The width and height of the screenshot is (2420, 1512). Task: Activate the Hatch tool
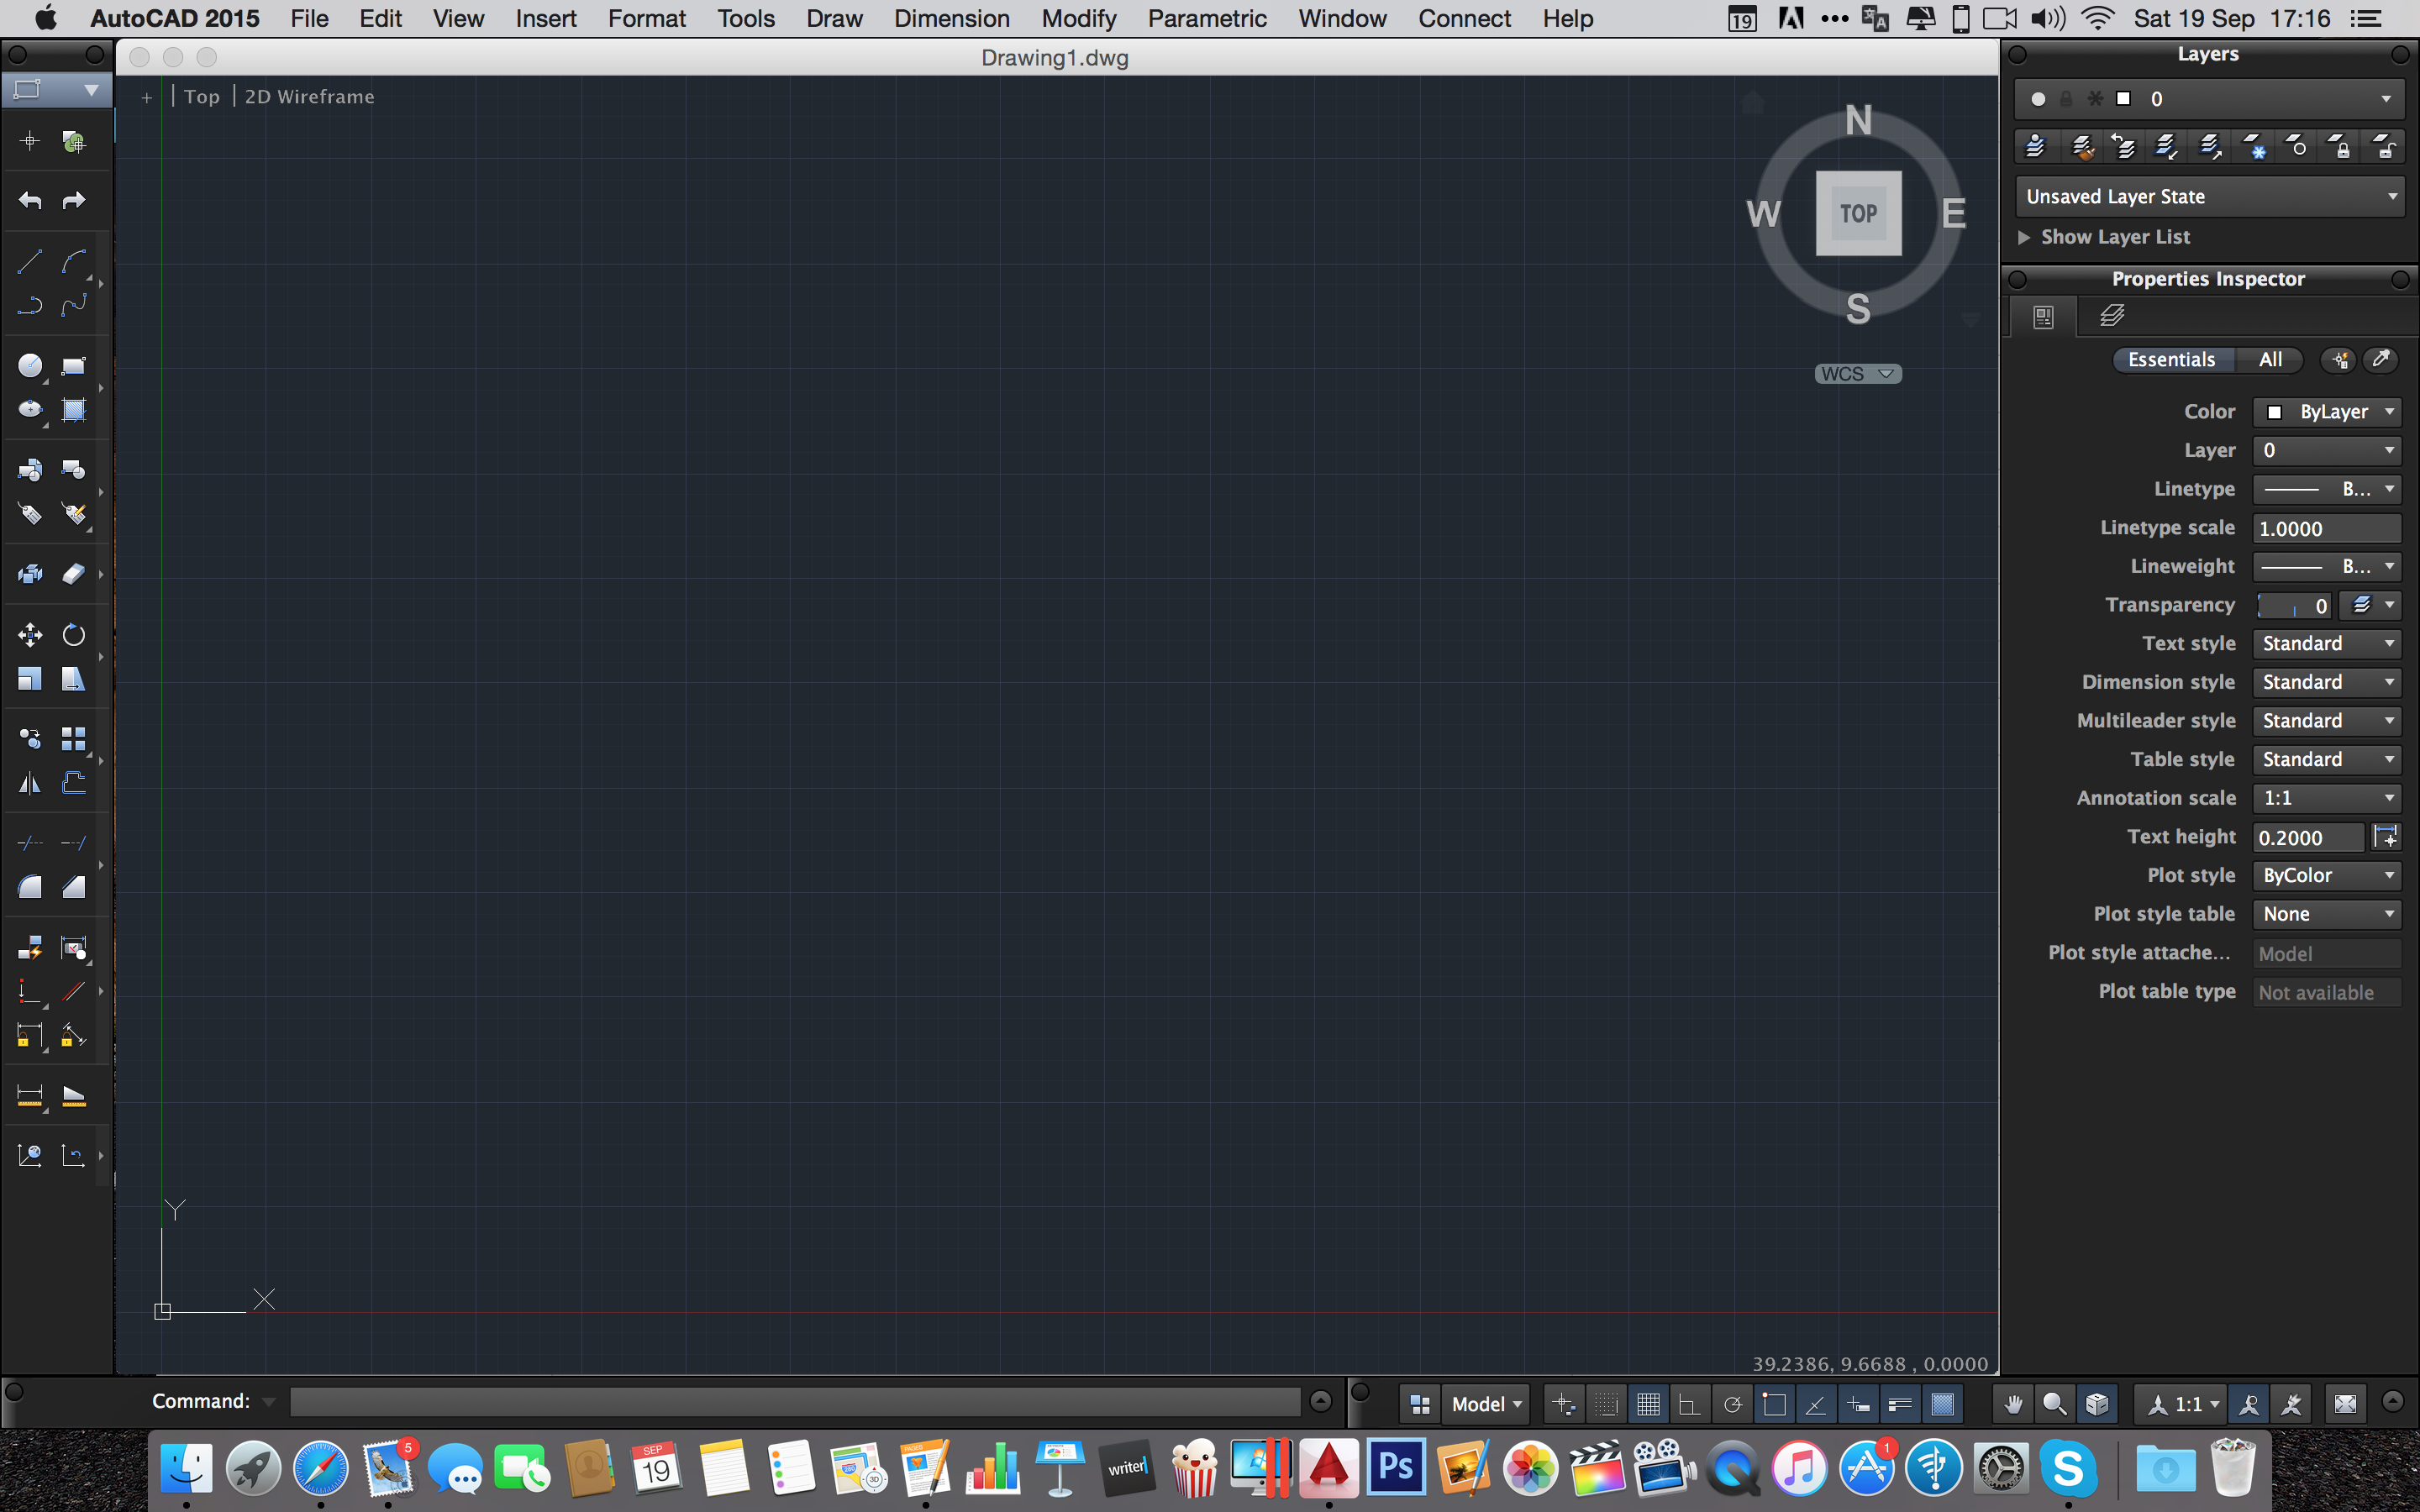tap(74, 410)
